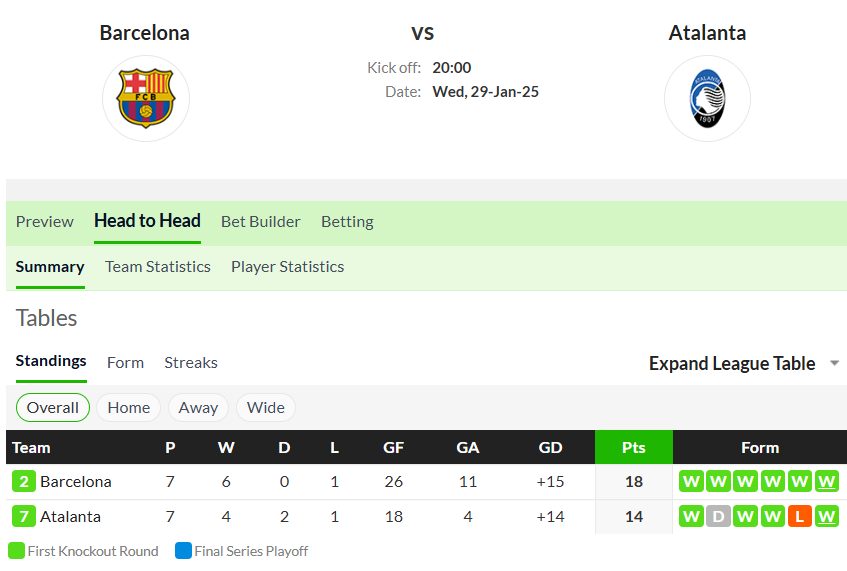This screenshot has height=571, width=847.
Task: Click the green First Knockout Round legend swatch
Action: [x=17, y=551]
